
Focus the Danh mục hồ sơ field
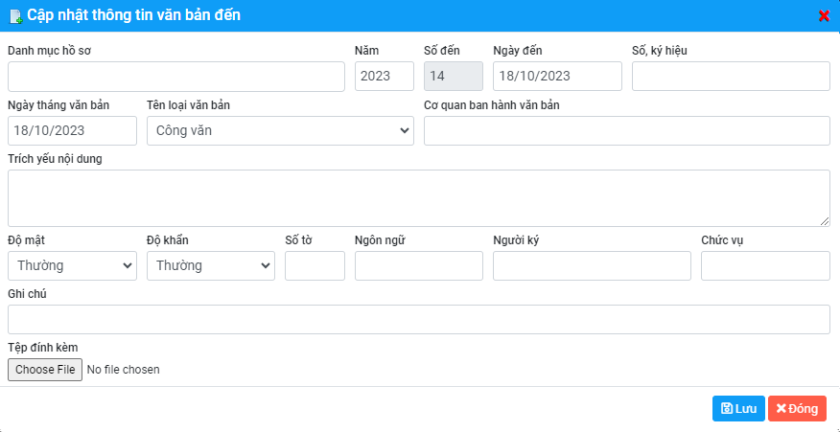coord(176,77)
